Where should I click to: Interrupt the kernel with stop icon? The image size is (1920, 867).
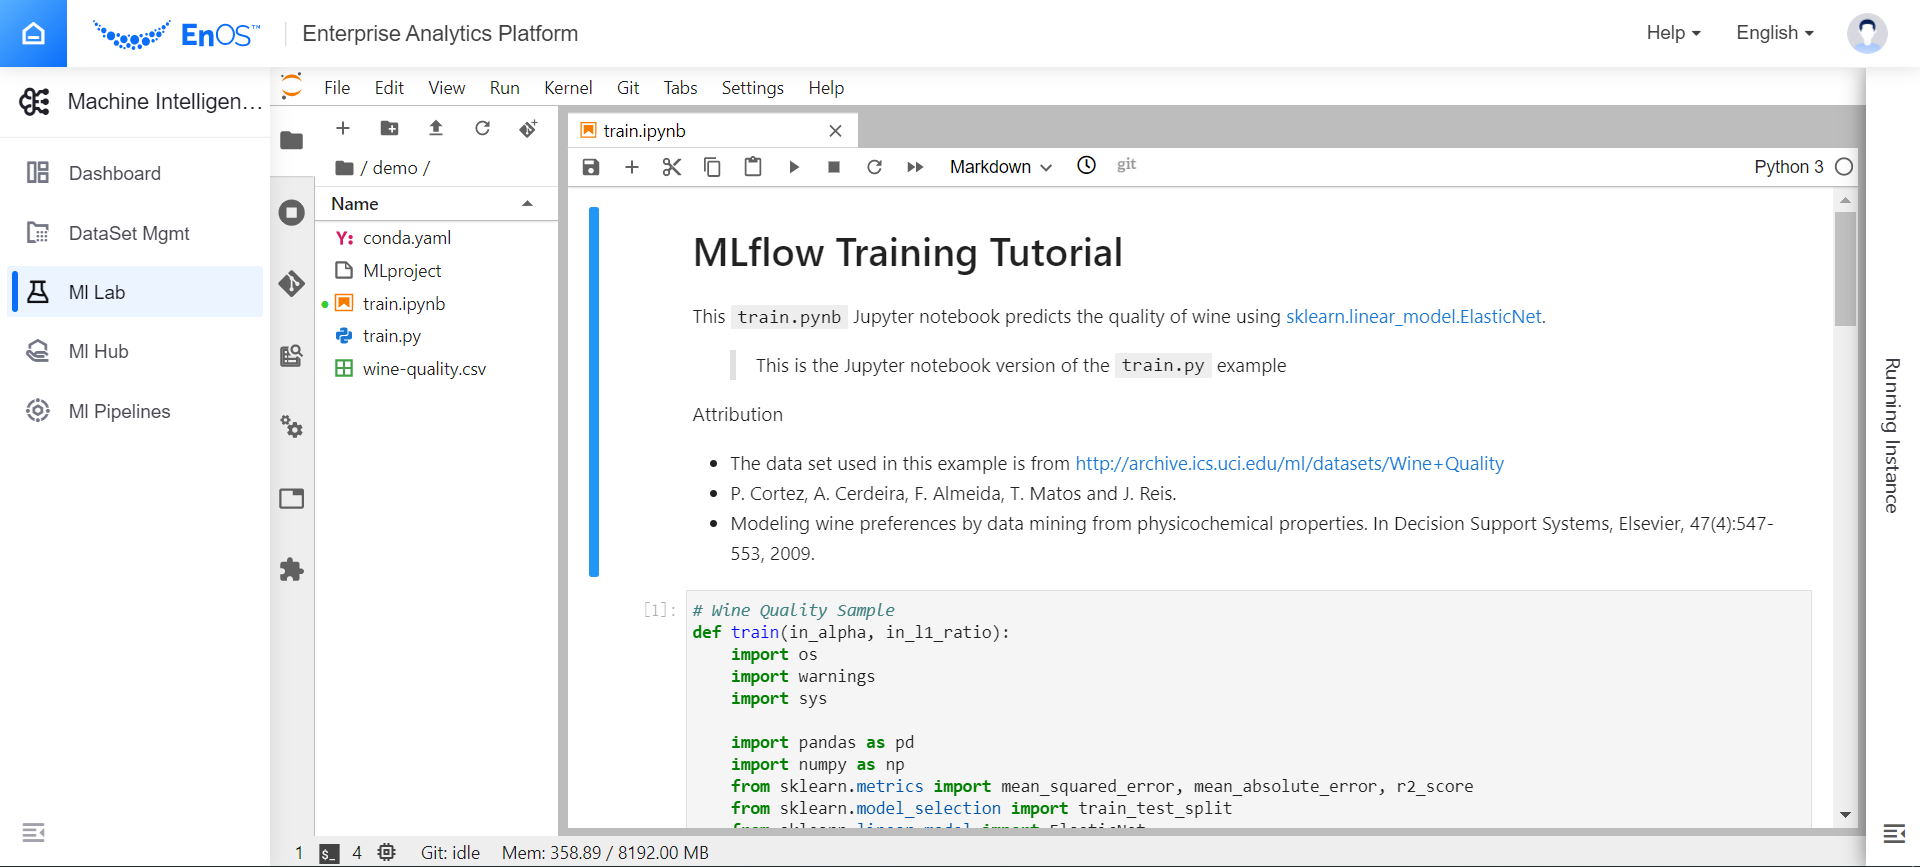[834, 167]
